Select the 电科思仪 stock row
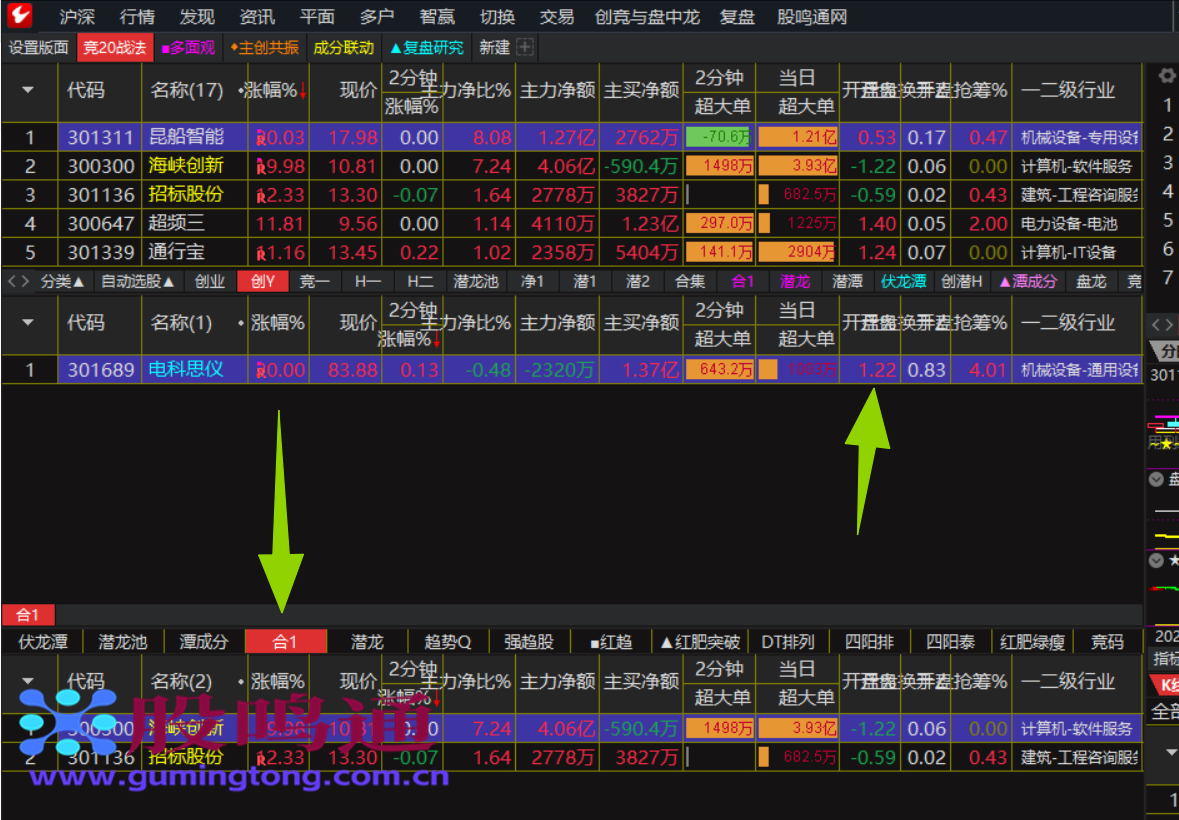 point(571,370)
